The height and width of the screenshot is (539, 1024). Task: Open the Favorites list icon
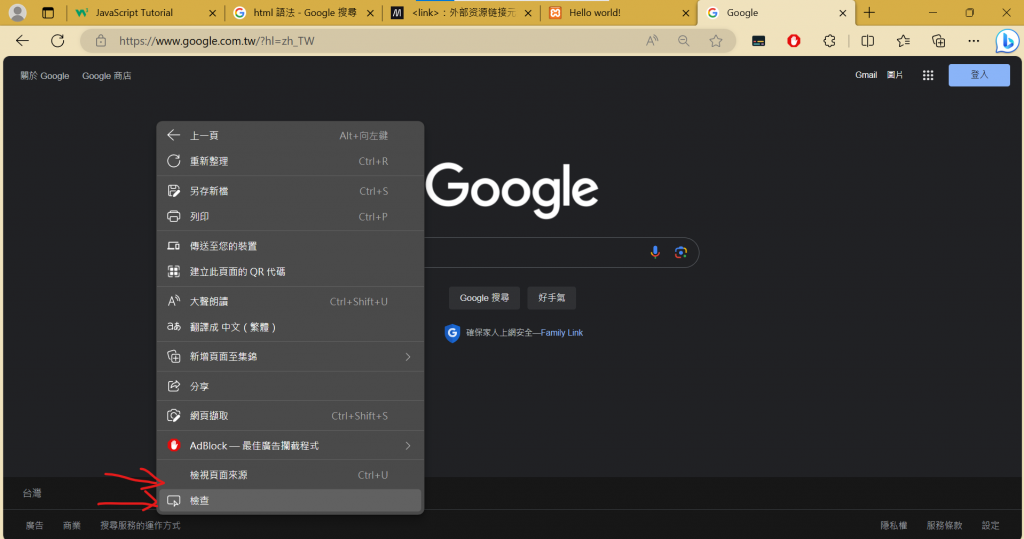click(x=903, y=41)
